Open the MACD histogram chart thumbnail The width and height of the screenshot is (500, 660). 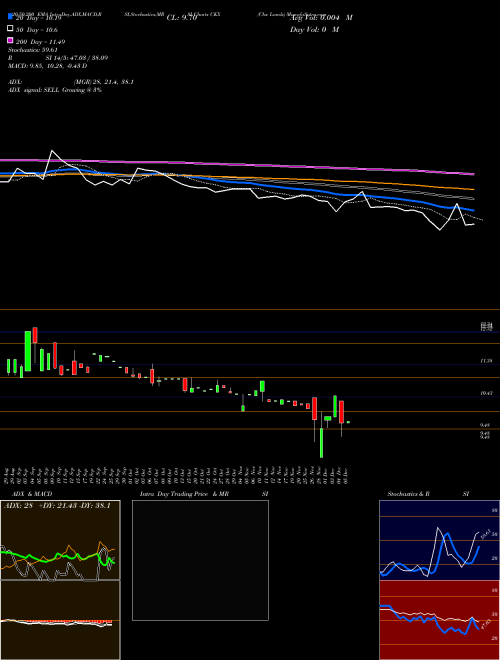click(60, 620)
